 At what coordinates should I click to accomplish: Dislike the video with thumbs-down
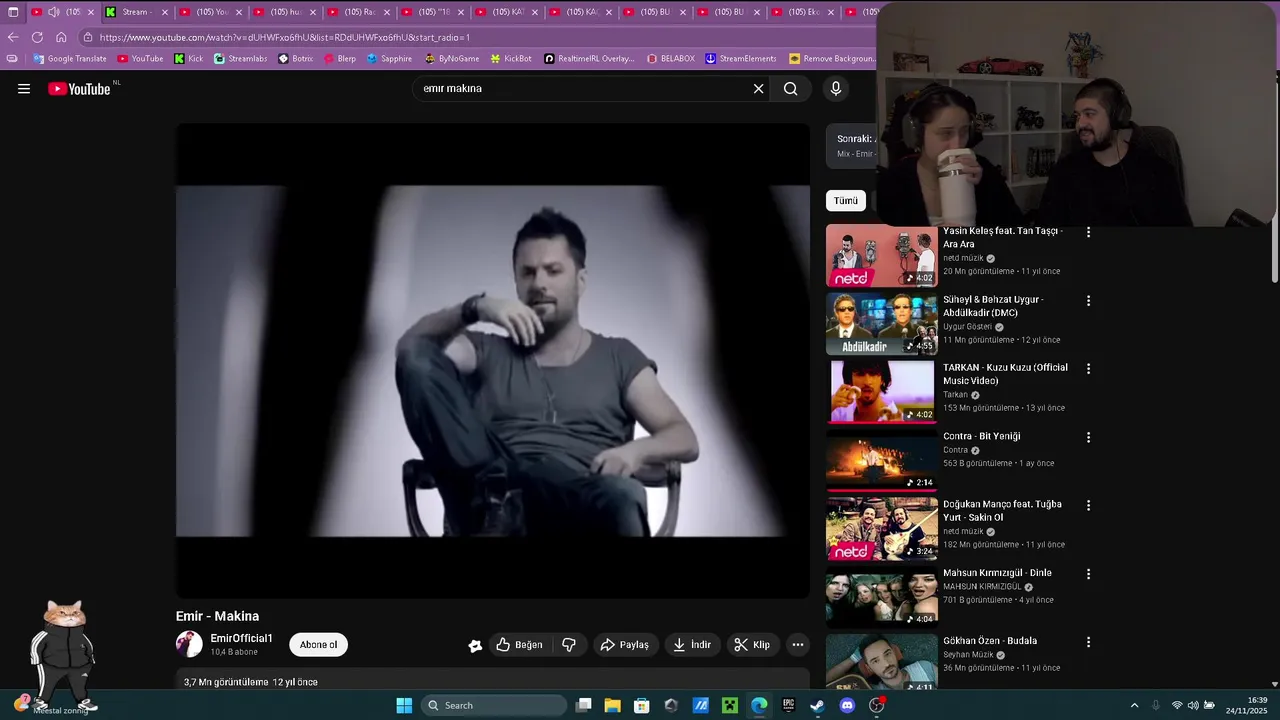point(569,645)
